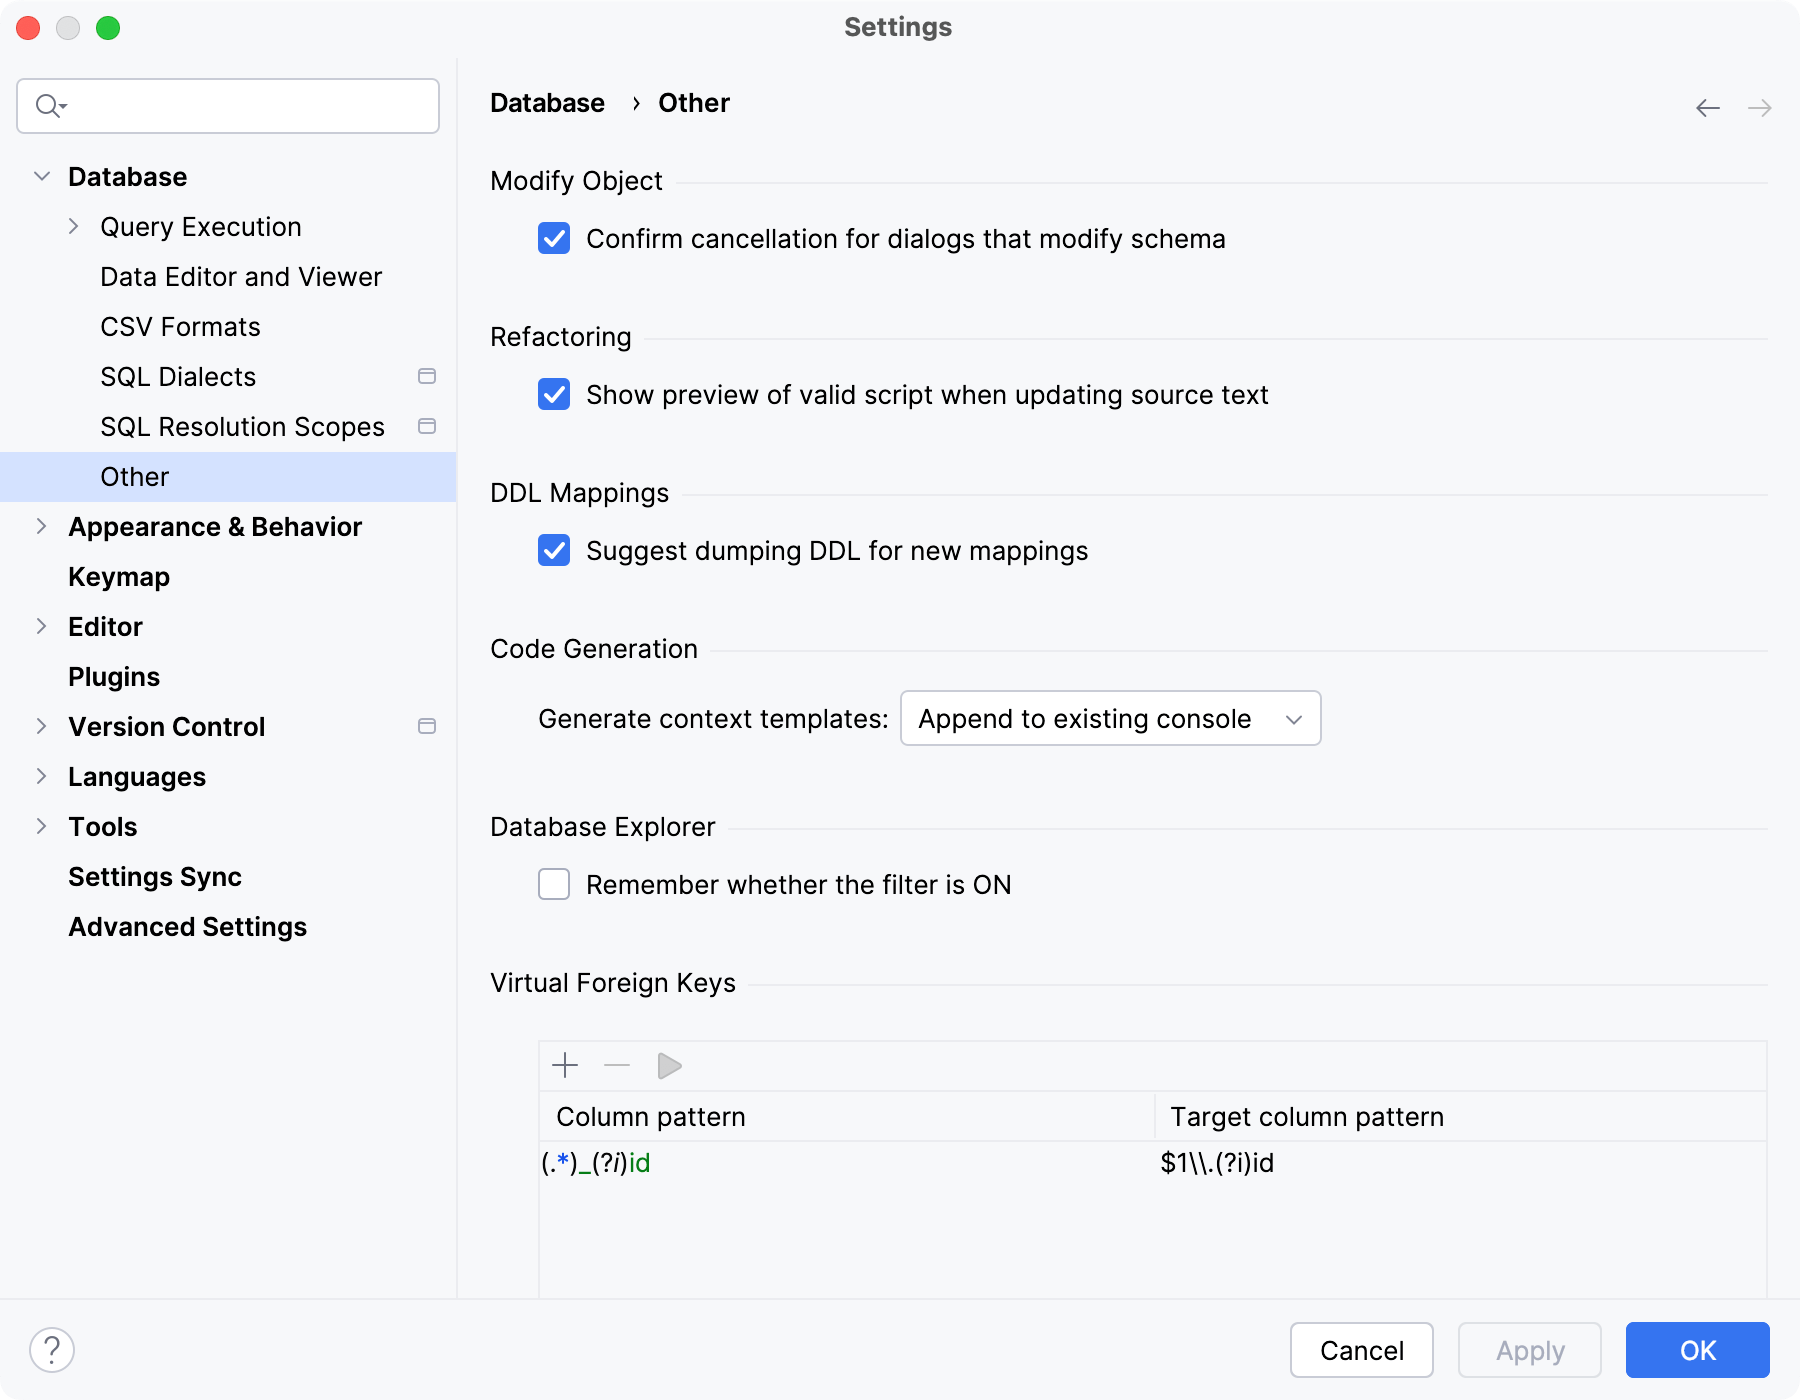Add a new virtual foreign key pattern
1800x1400 pixels.
(564, 1065)
